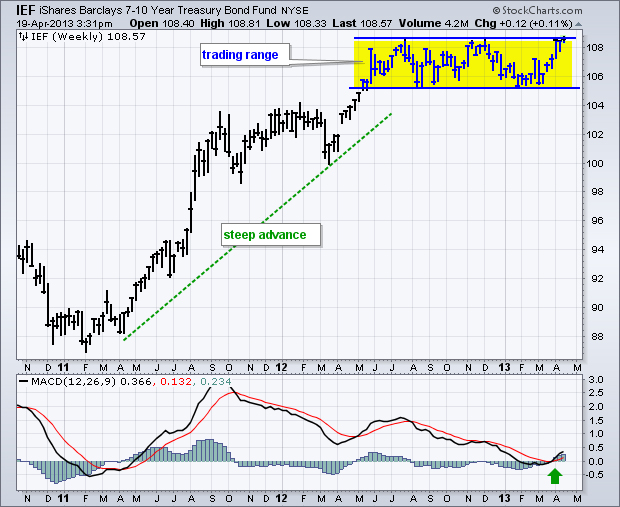Click the small triangle after Chg value

pos(578,25)
